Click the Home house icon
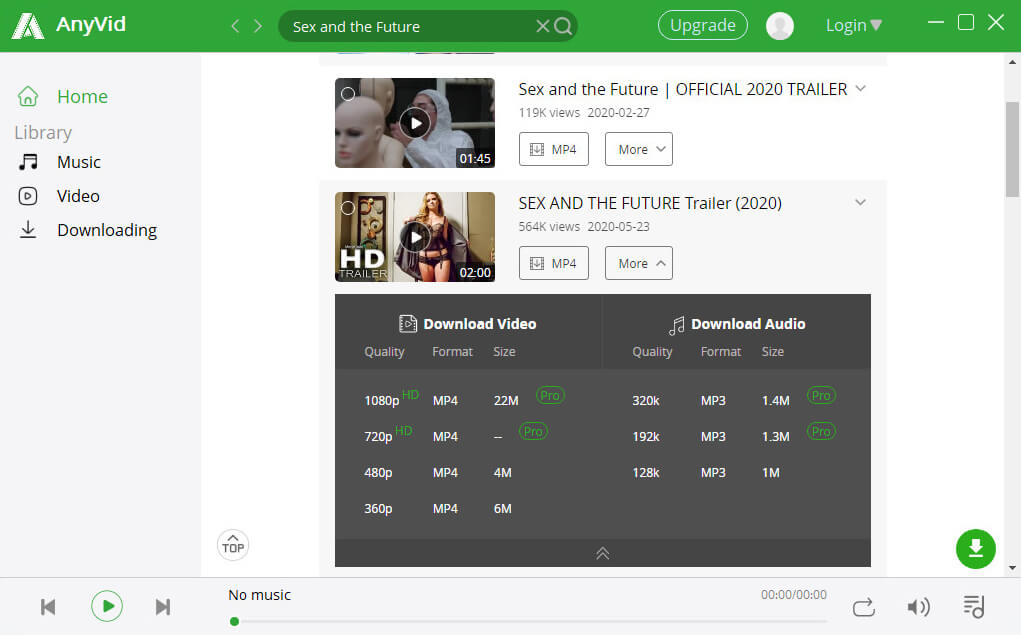1021x635 pixels. tap(28, 96)
